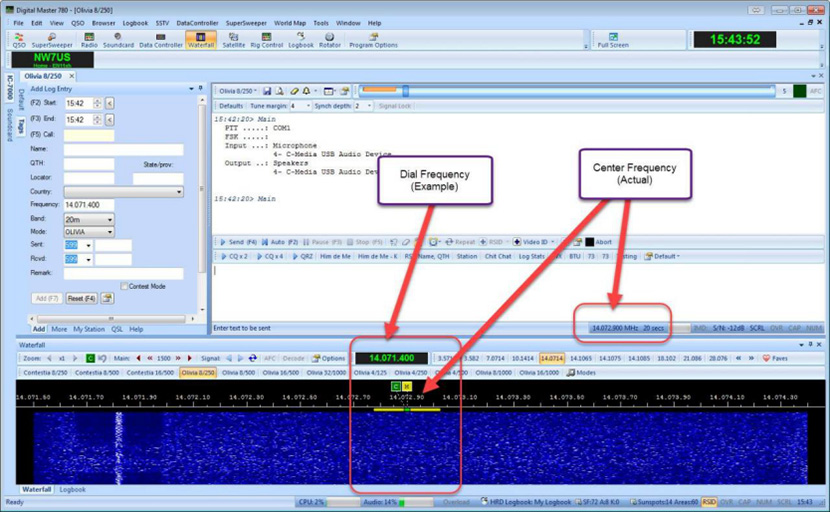Image resolution: width=830 pixels, height=512 pixels.
Task: Click the Data Controller toolbar icon
Action: (160, 40)
